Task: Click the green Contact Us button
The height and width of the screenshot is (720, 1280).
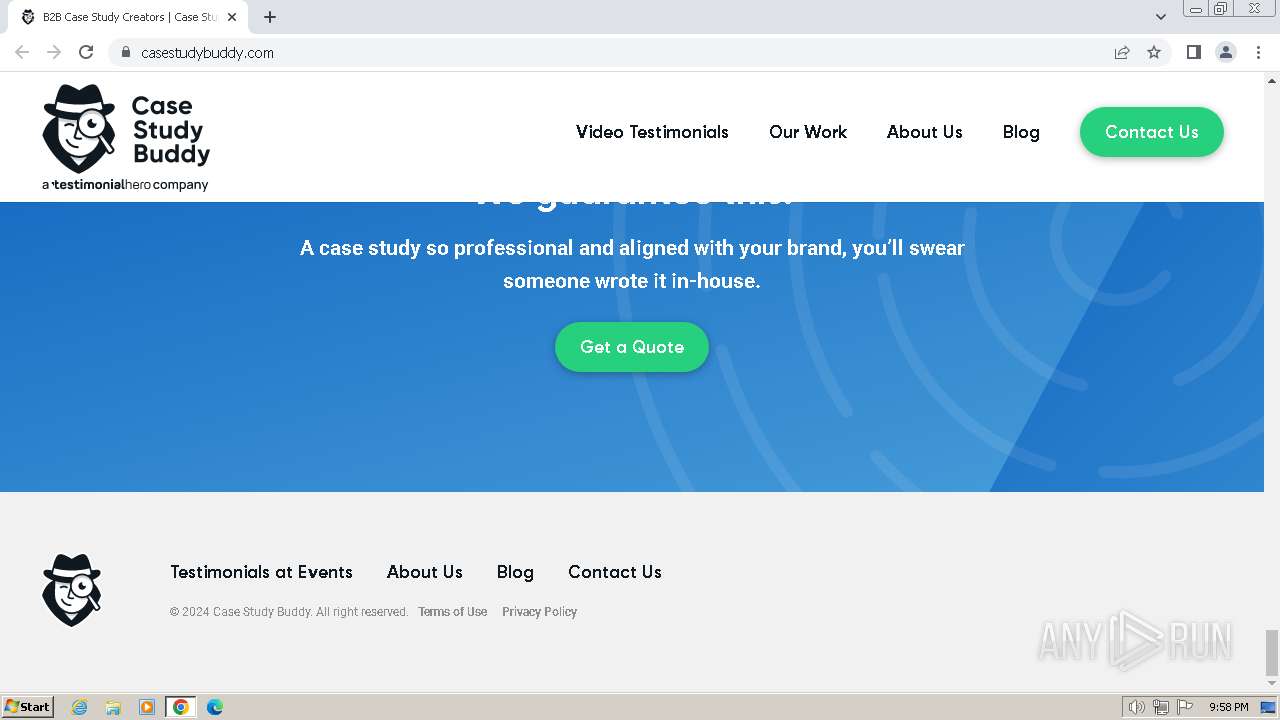Action: coord(1152,132)
